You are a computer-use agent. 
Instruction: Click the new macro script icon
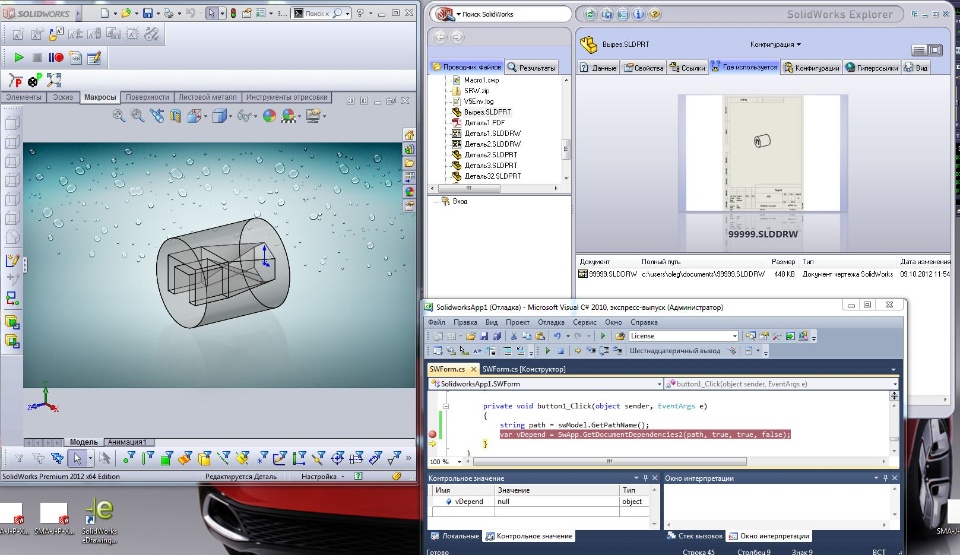tap(75, 58)
